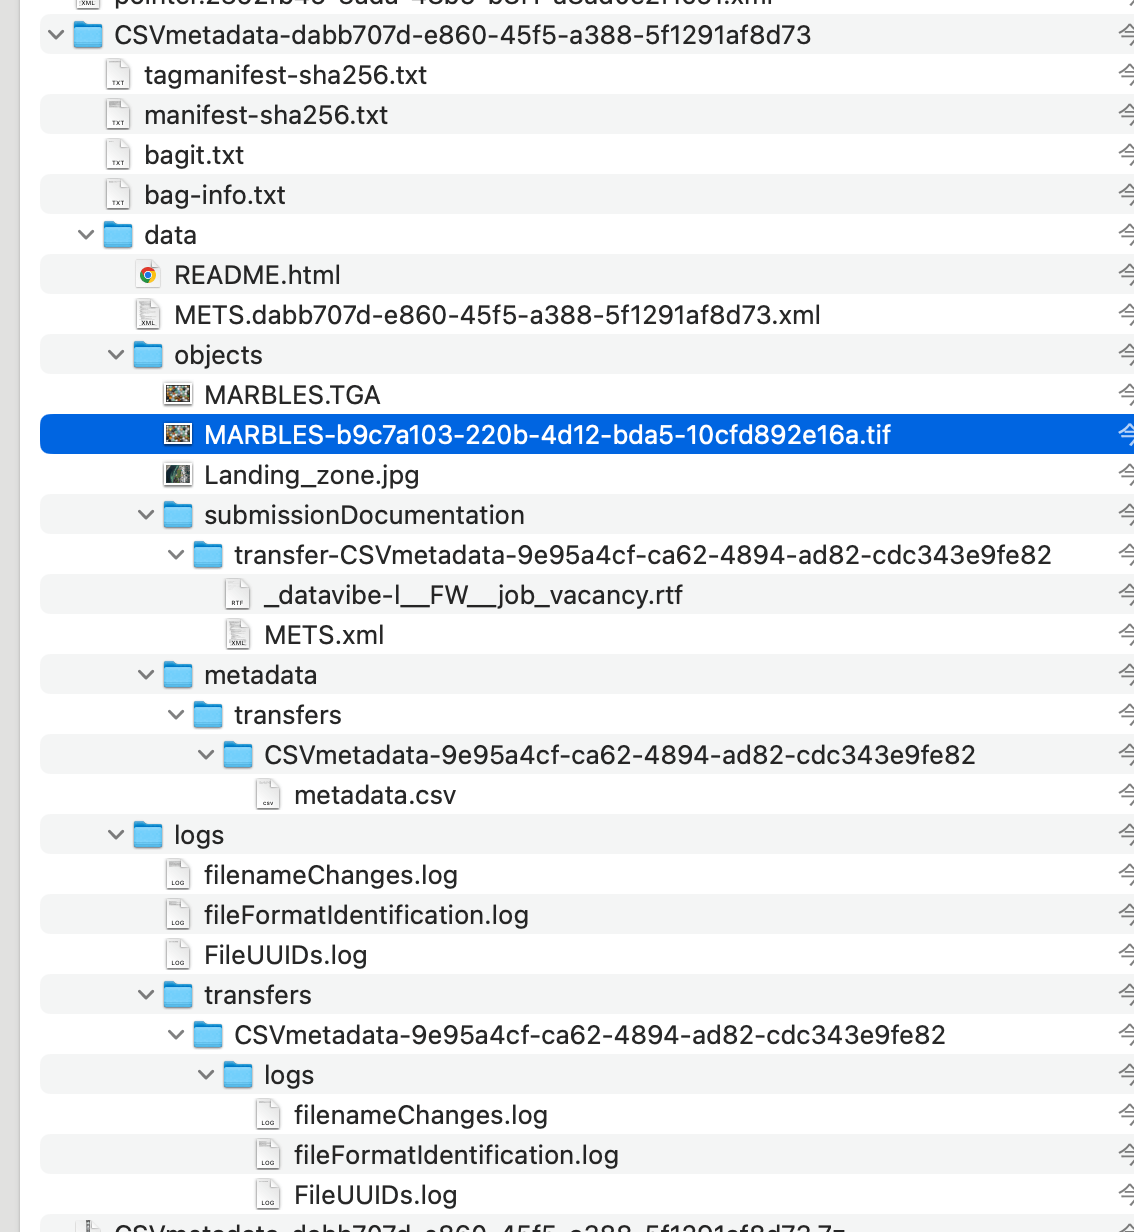Click the XML file icon beside METS.xml

coord(238,634)
